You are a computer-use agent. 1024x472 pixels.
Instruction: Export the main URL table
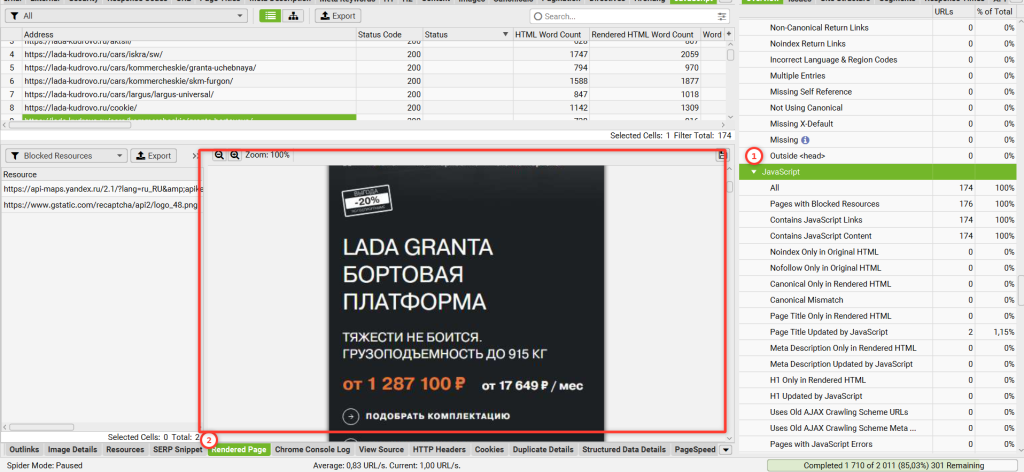coord(338,16)
